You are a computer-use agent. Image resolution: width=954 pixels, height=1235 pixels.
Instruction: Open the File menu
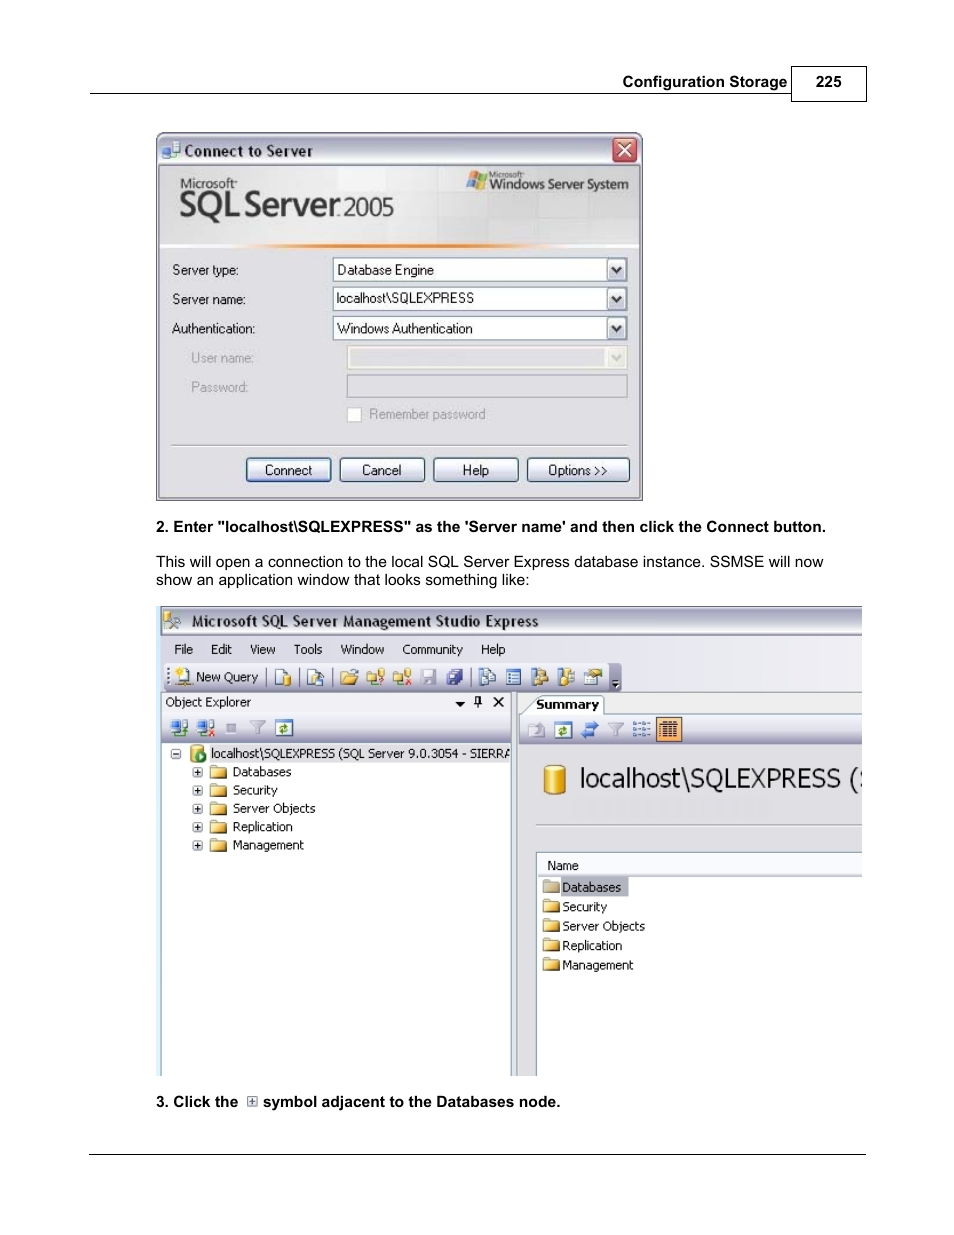[184, 650]
